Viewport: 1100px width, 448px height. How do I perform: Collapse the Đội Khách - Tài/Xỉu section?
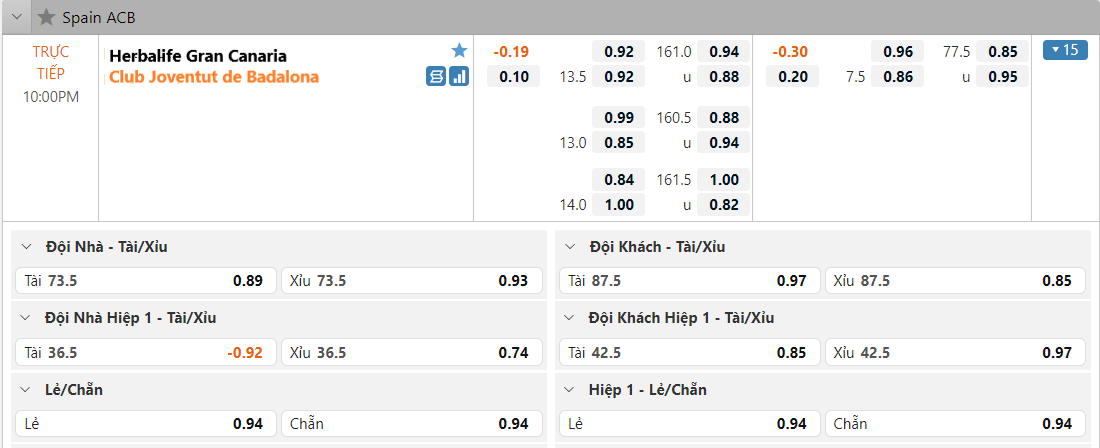tap(571, 247)
